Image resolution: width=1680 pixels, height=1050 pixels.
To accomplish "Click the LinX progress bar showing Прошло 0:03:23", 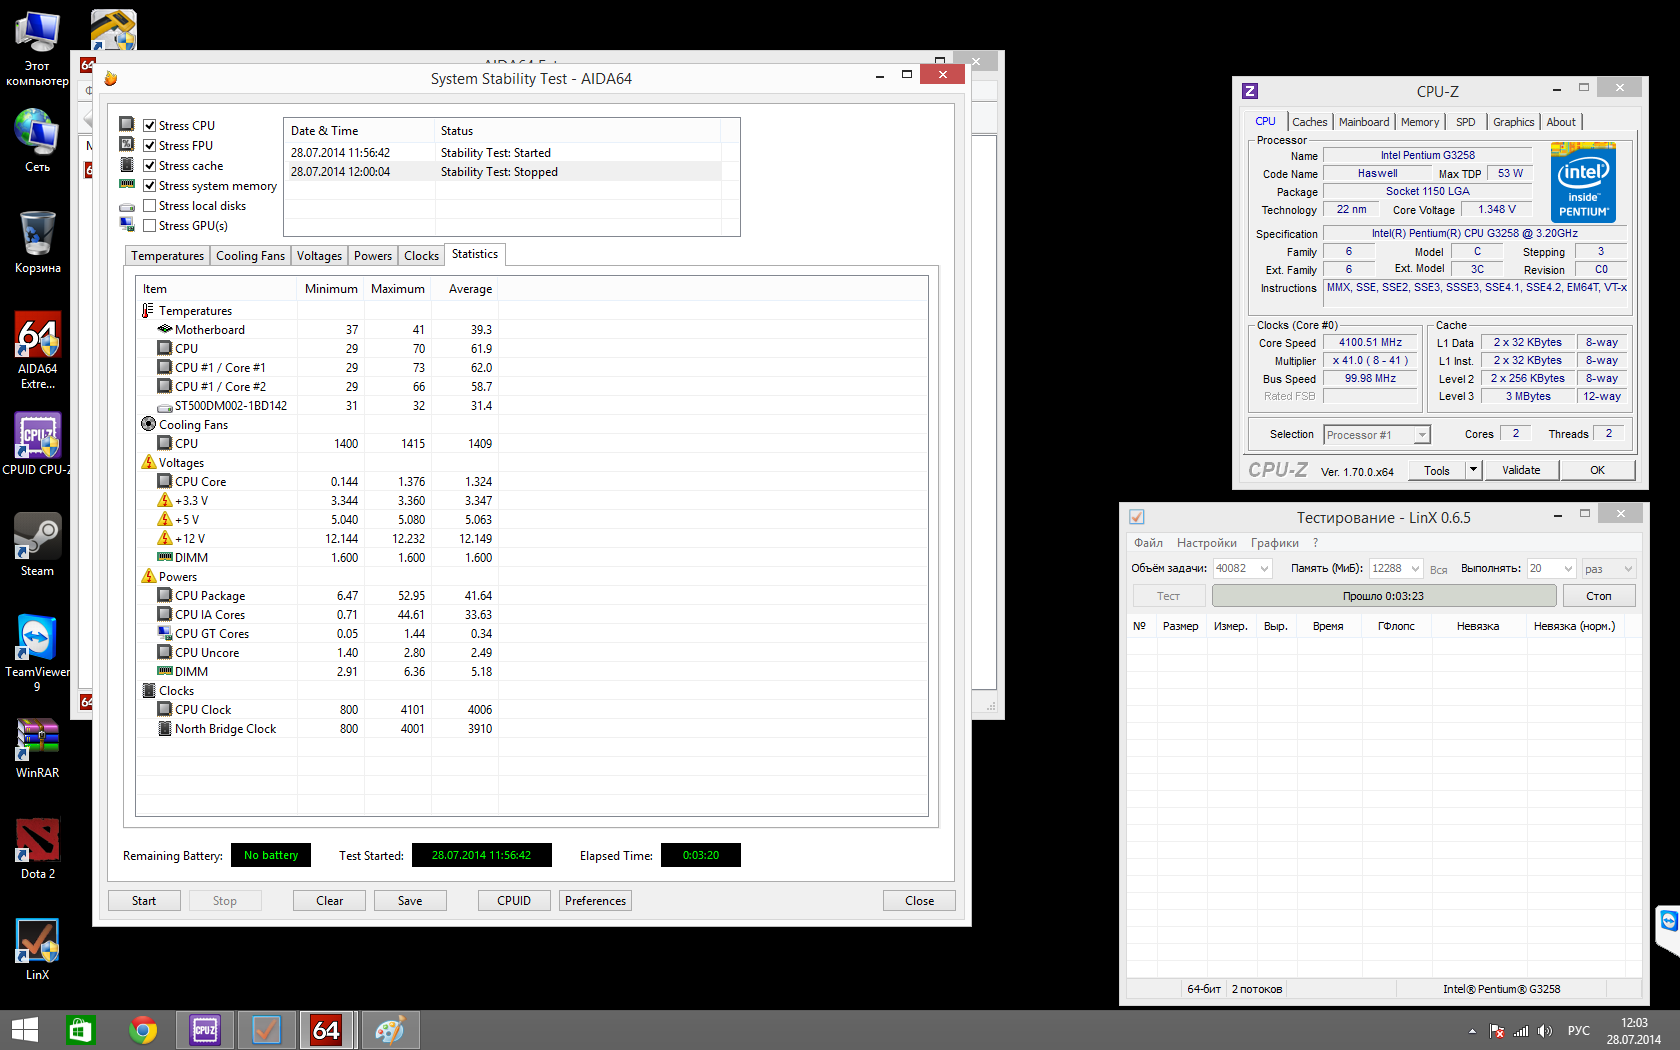I will [1384, 596].
